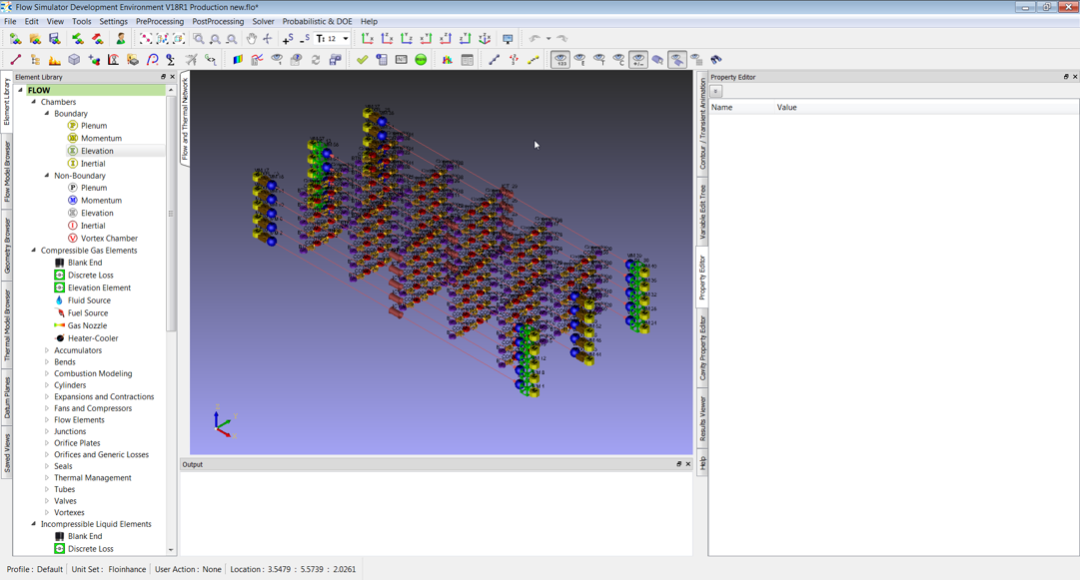Expand the Valves group
Screen dimensions: 1080x580
tap(47, 501)
